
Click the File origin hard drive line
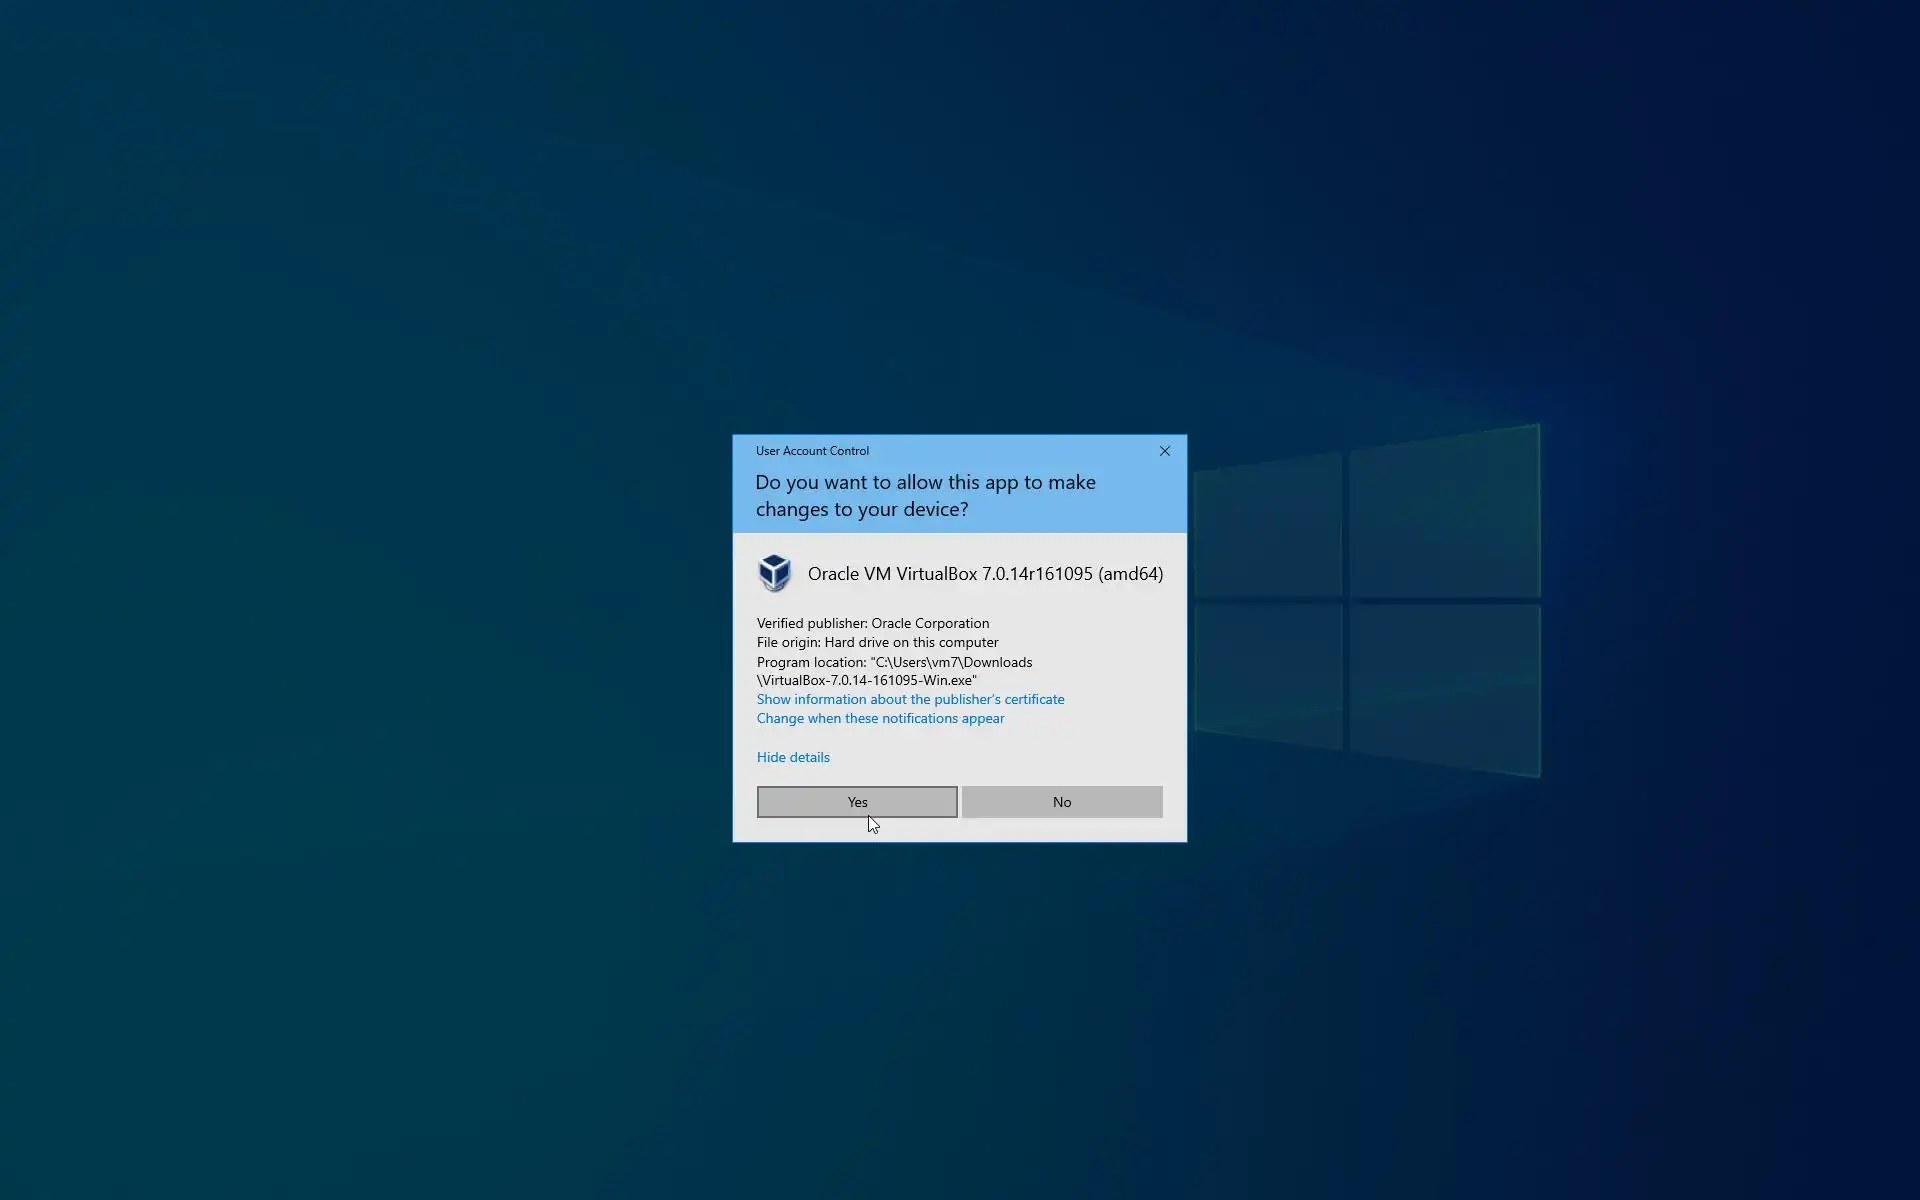point(877,642)
